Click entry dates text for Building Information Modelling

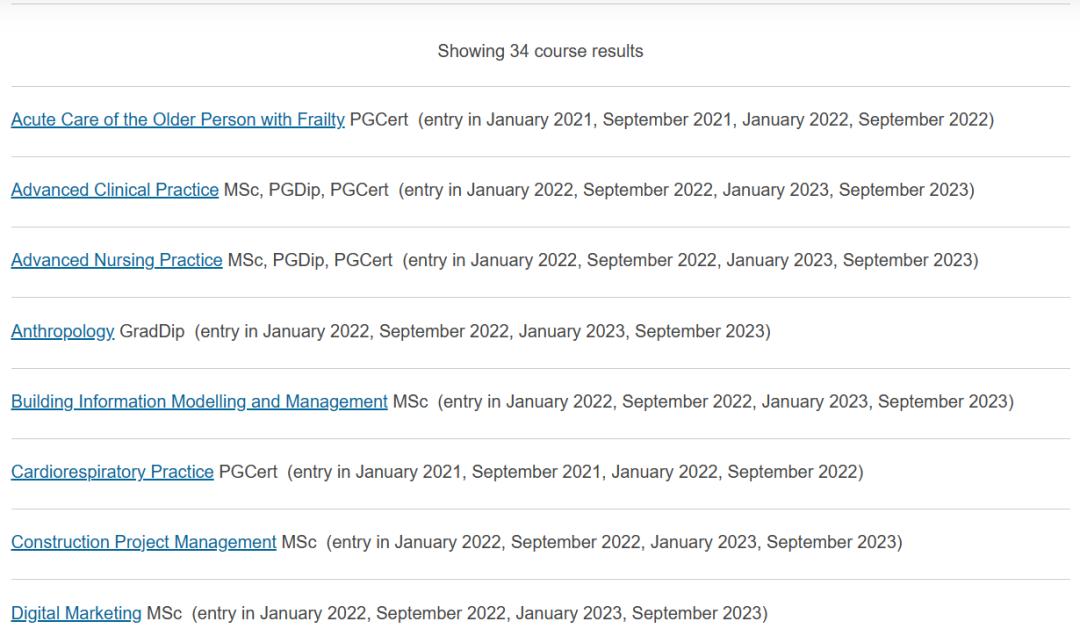(x=725, y=401)
